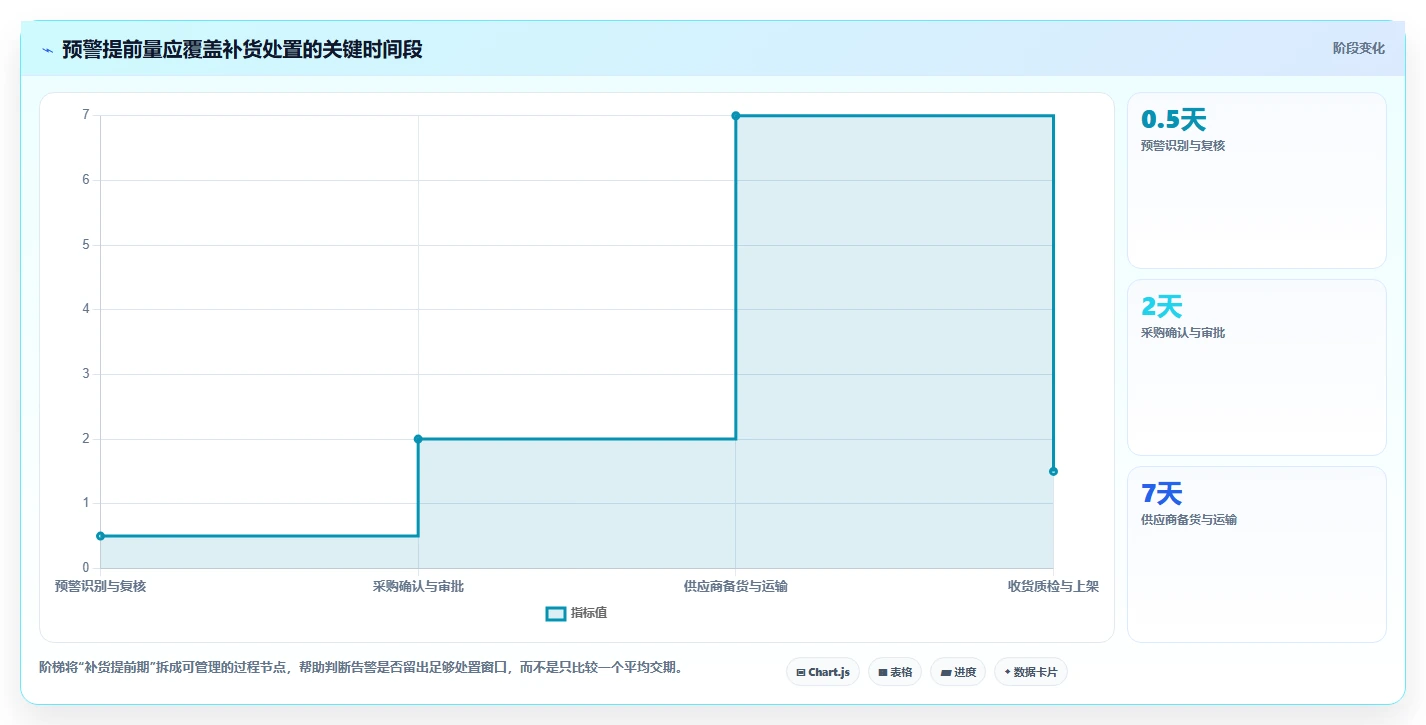Click the 进度 tag pill

(x=958, y=672)
